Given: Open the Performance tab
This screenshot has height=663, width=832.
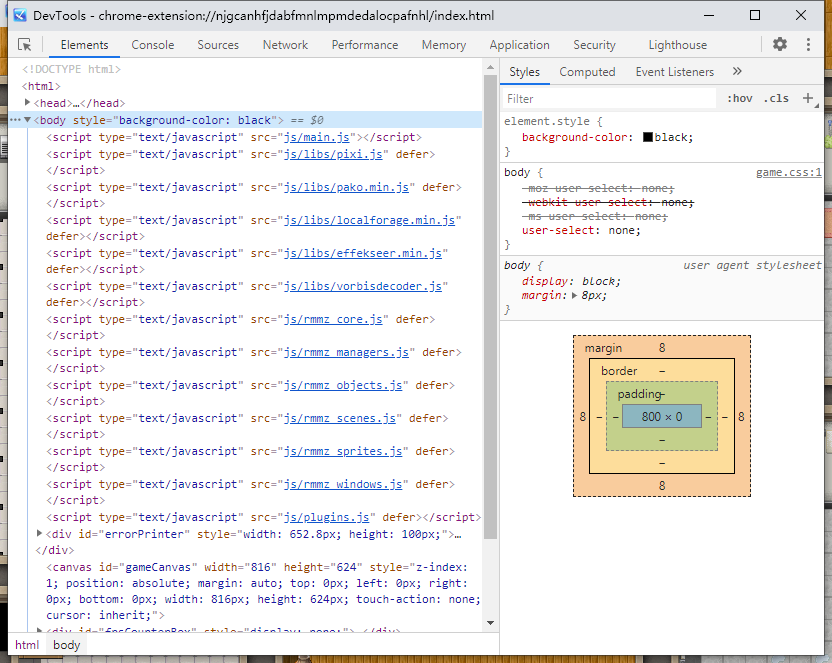Looking at the screenshot, I should point(365,45).
